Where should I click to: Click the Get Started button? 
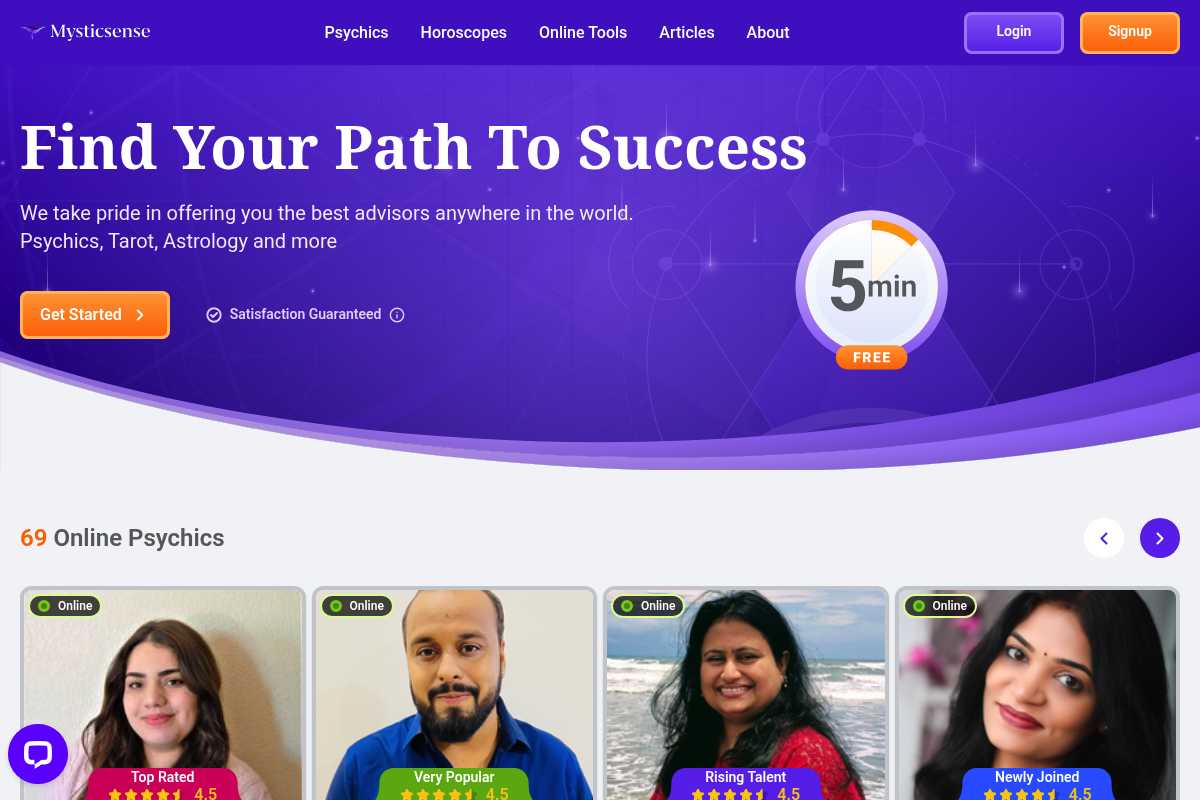[x=95, y=315]
